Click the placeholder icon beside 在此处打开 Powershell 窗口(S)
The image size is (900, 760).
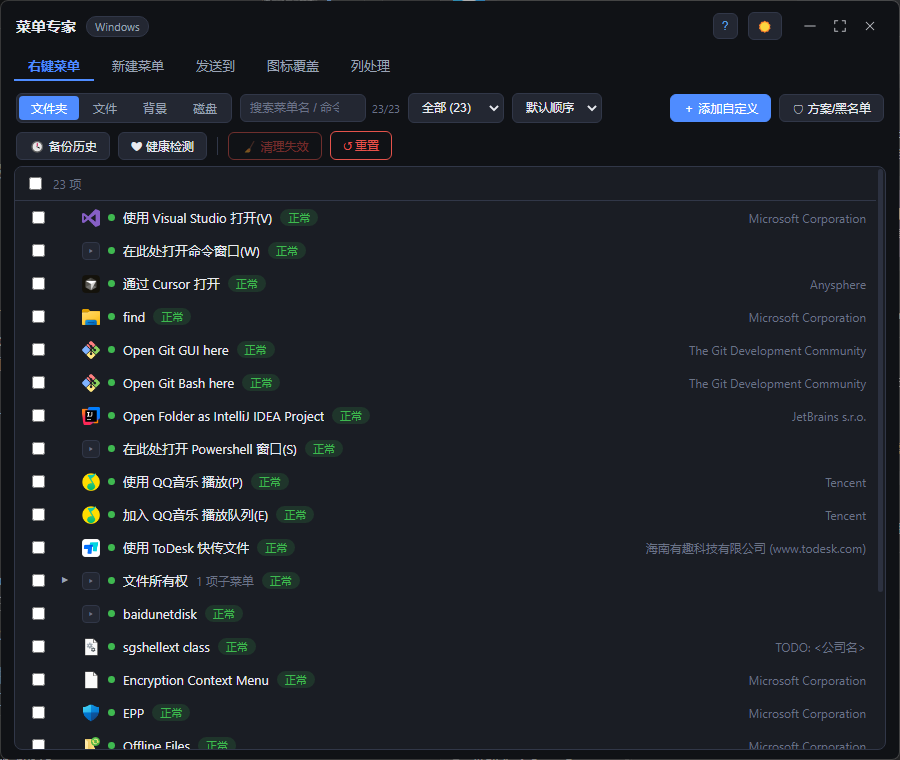click(x=91, y=449)
